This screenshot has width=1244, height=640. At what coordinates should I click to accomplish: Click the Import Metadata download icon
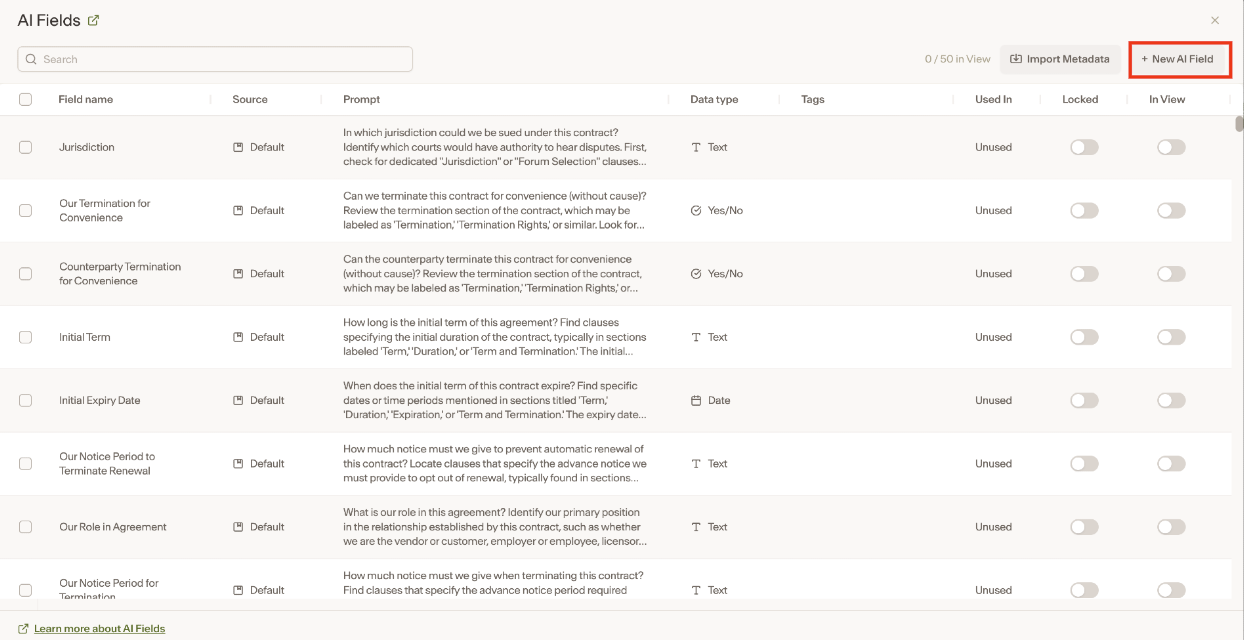[1016, 59]
